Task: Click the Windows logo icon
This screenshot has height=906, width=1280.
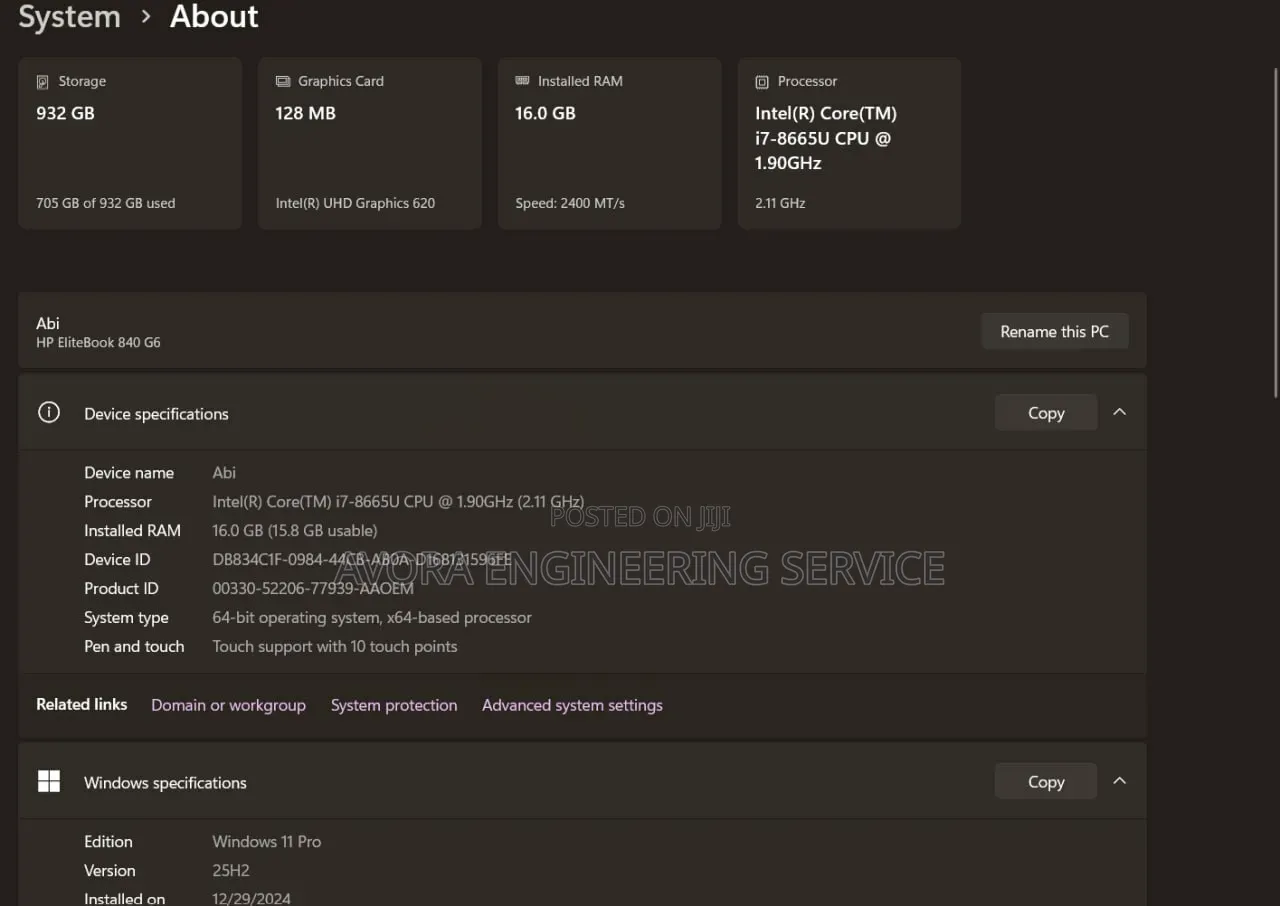Action: tap(48, 781)
